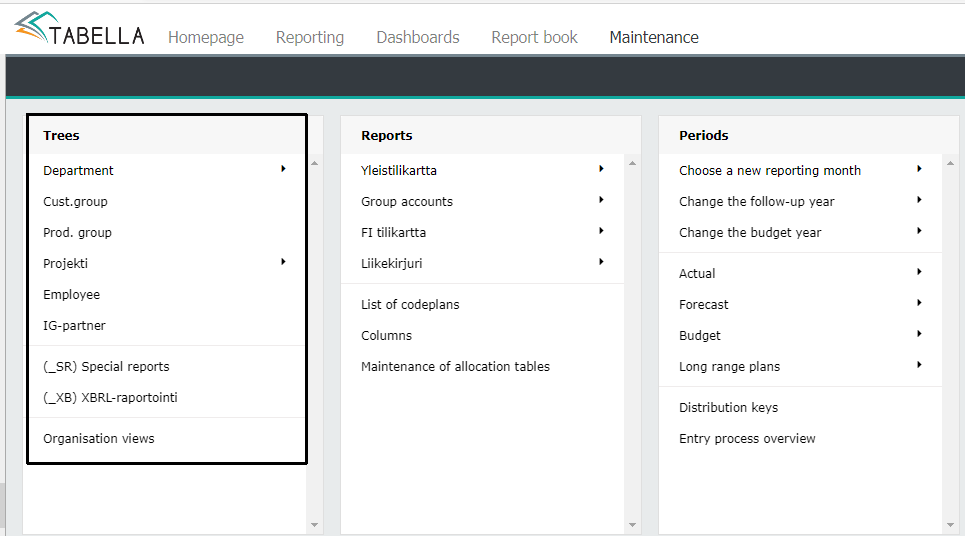965x536 pixels.
Task: Open the Reporting menu tab
Action: click(x=310, y=38)
